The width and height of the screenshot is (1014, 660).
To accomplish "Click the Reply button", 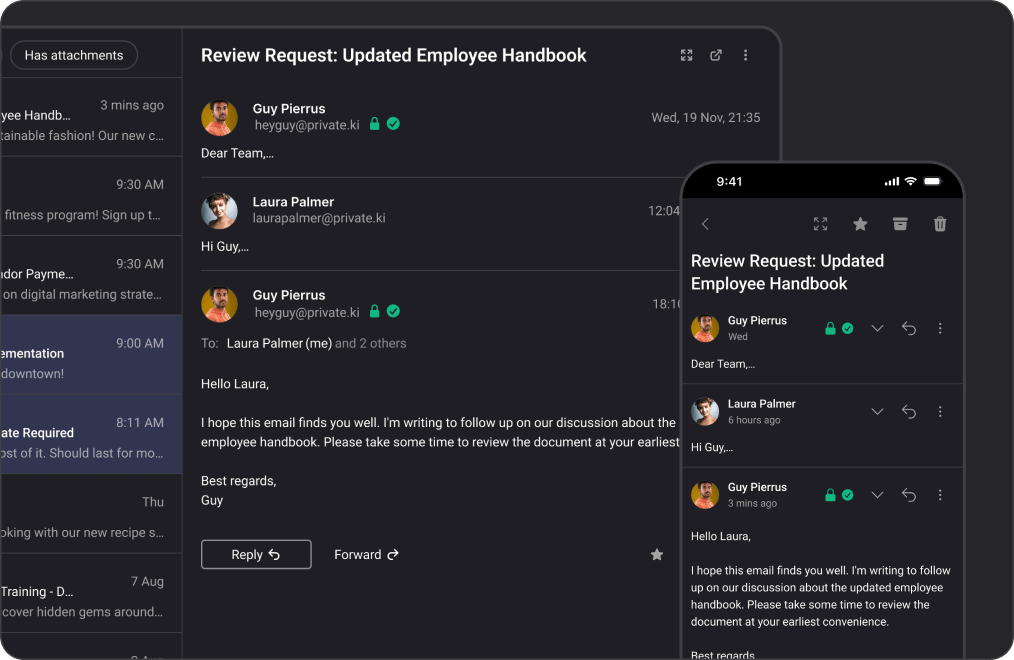I will [256, 554].
